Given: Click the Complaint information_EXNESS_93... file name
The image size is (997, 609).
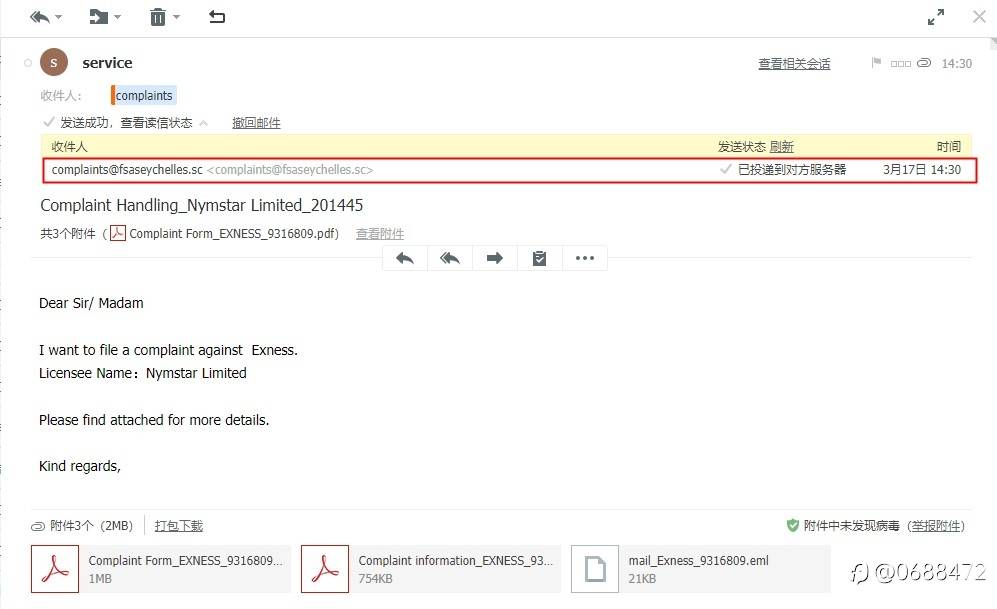Looking at the screenshot, I should click(456, 561).
